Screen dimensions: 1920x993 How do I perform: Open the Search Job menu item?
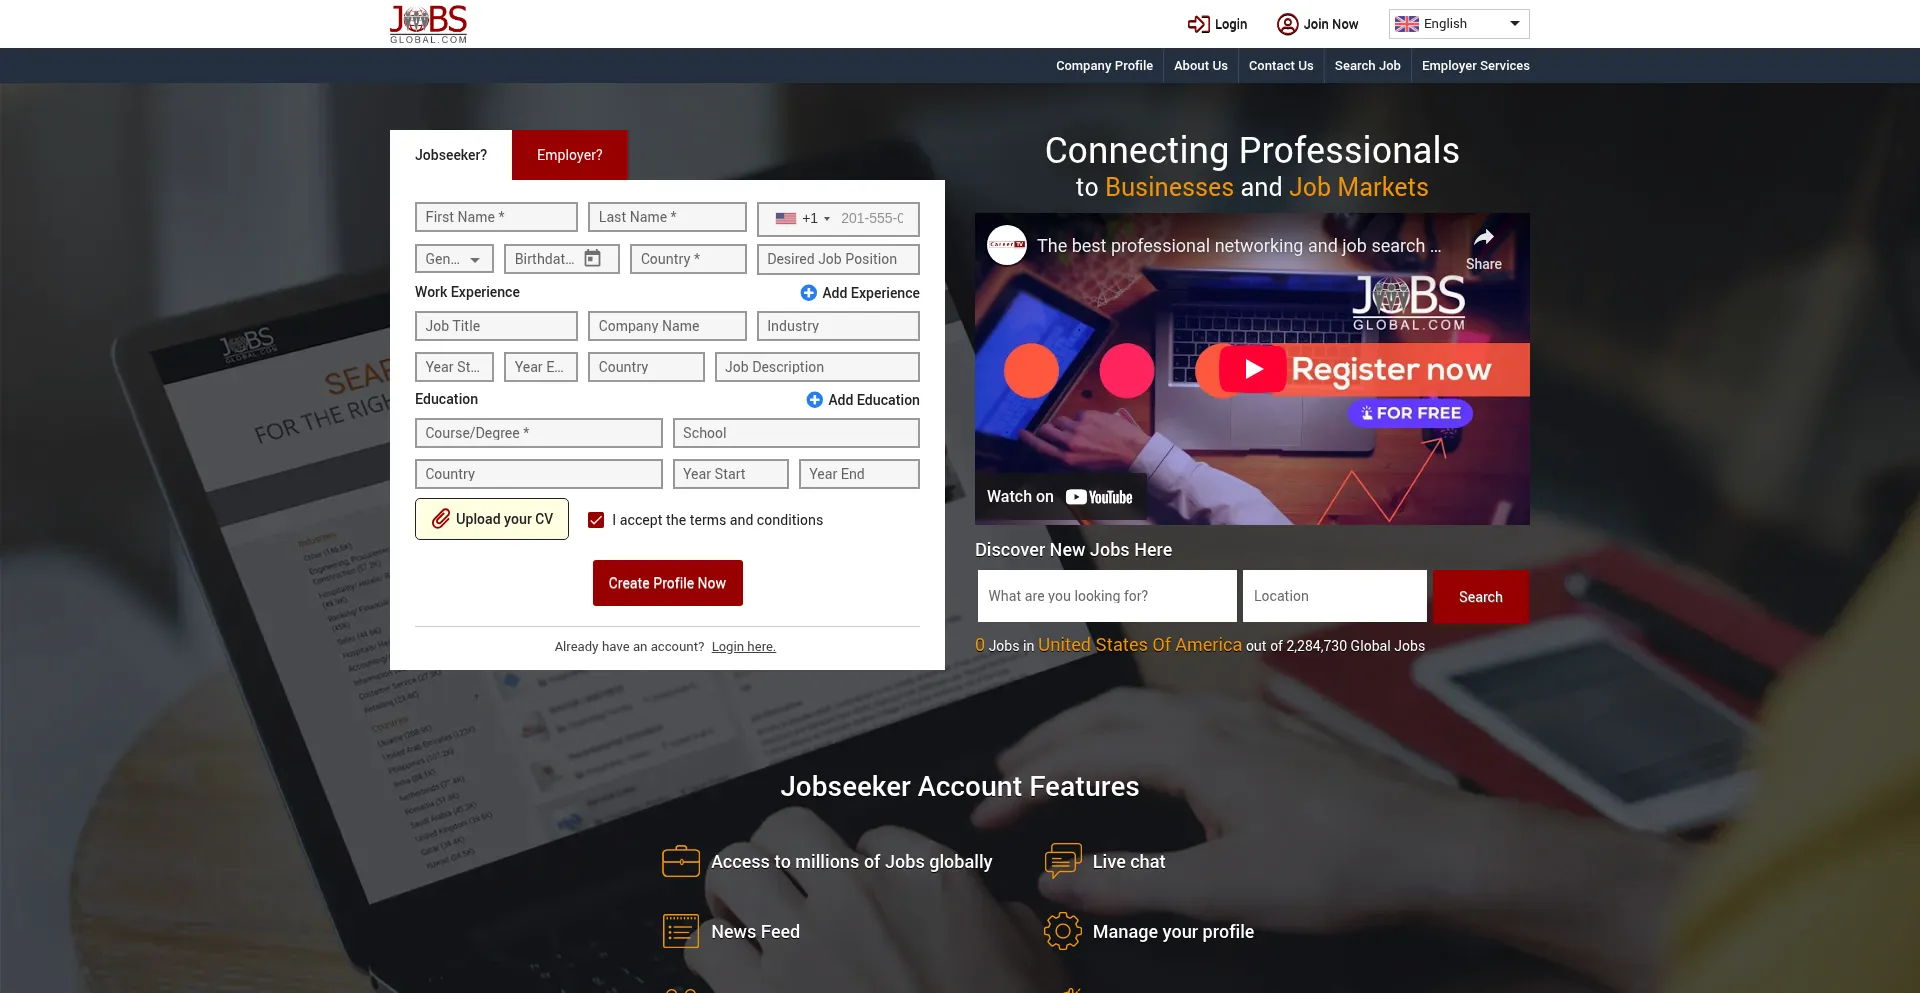[x=1367, y=66]
